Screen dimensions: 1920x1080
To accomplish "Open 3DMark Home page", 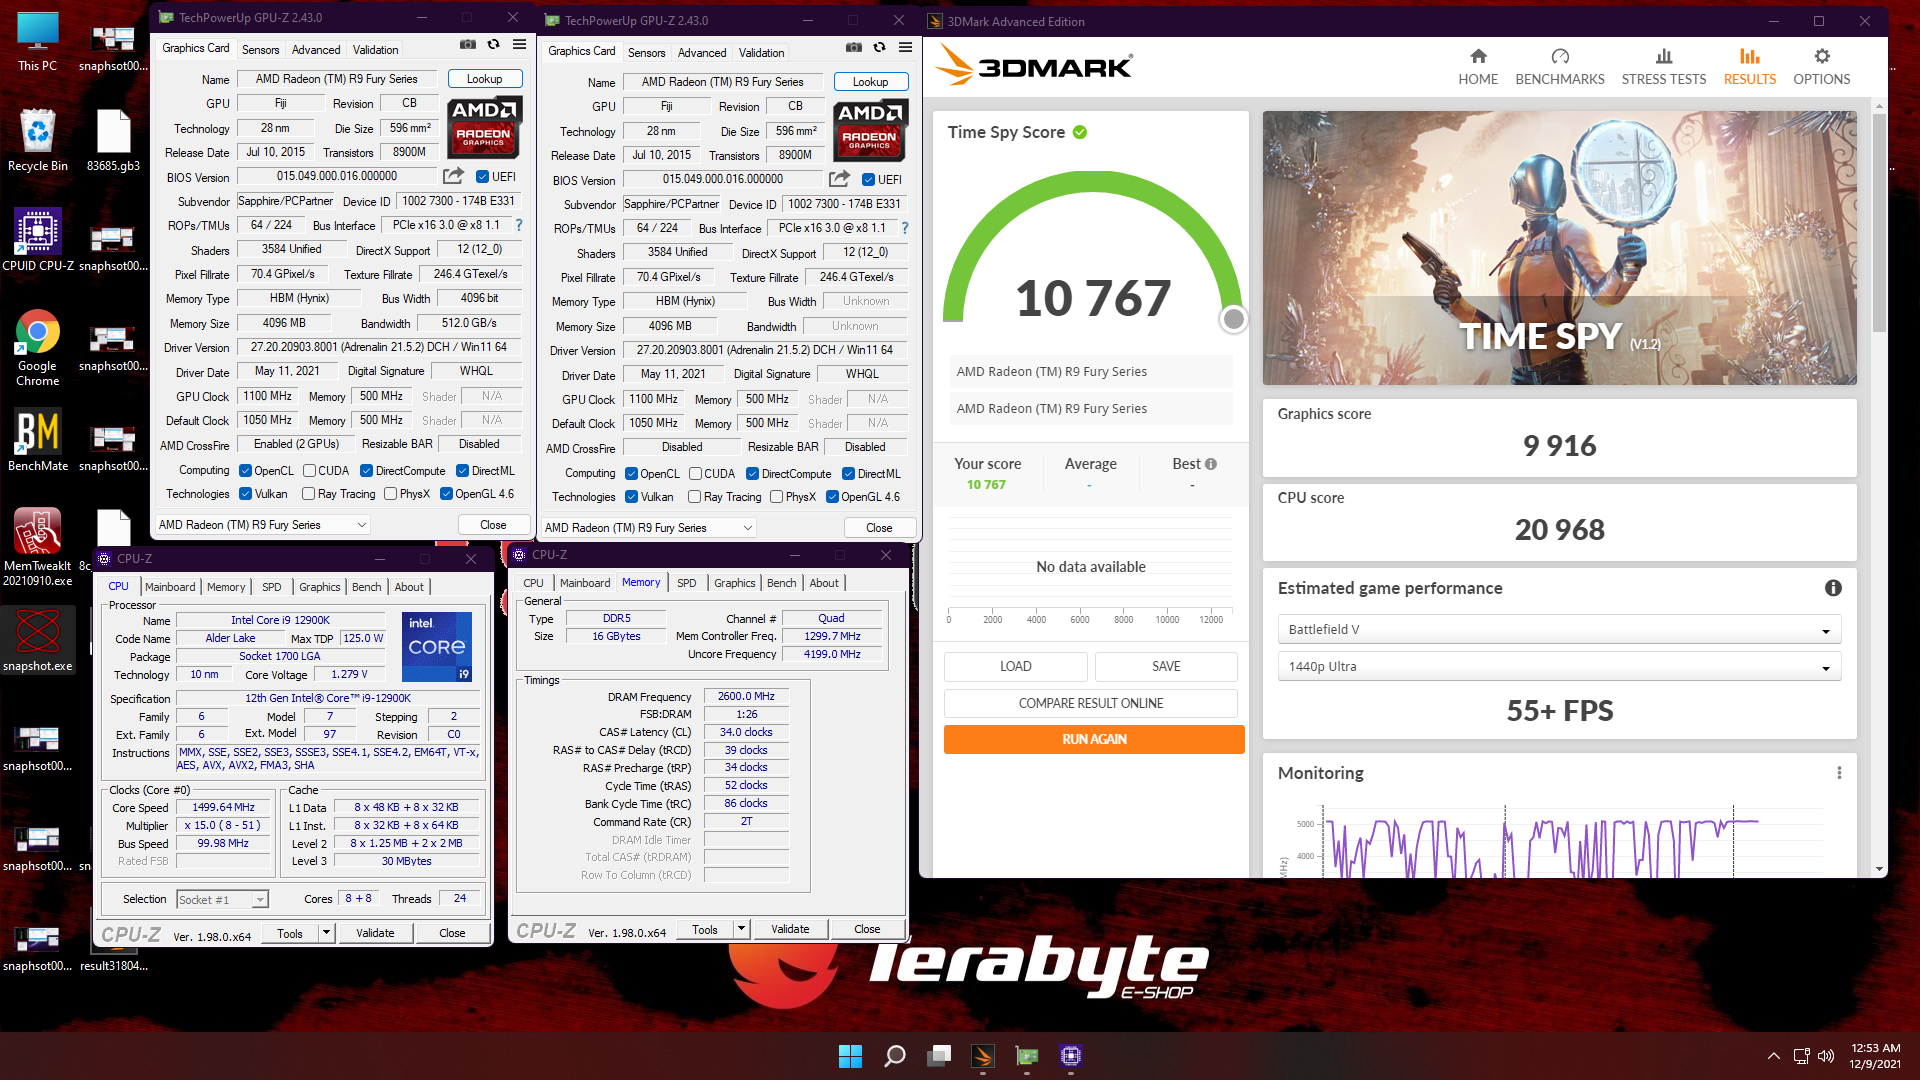I will (1477, 67).
